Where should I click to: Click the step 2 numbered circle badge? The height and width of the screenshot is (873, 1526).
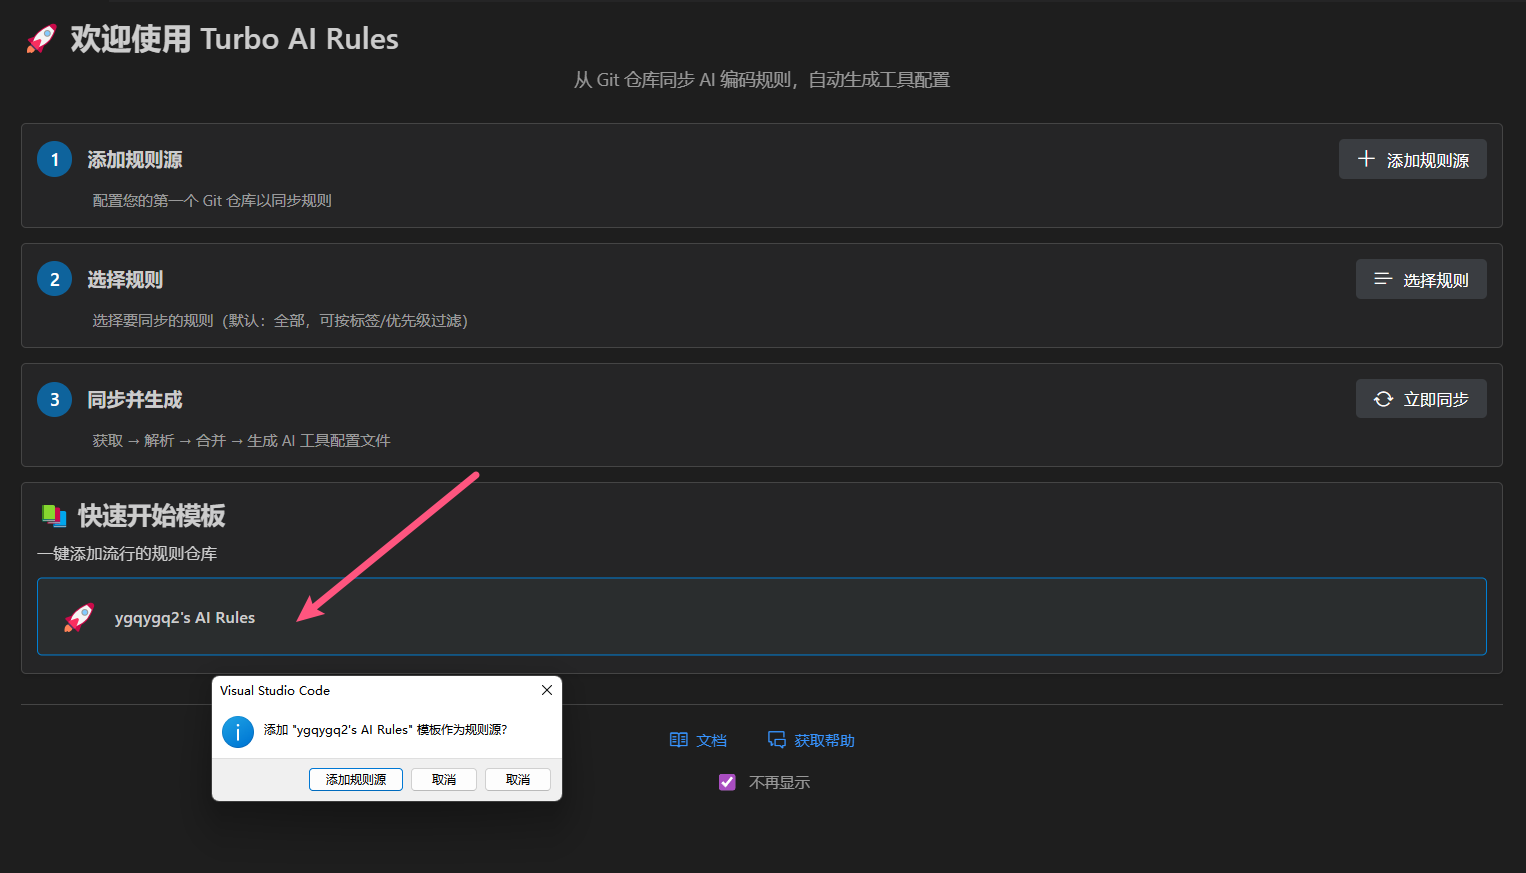point(54,279)
